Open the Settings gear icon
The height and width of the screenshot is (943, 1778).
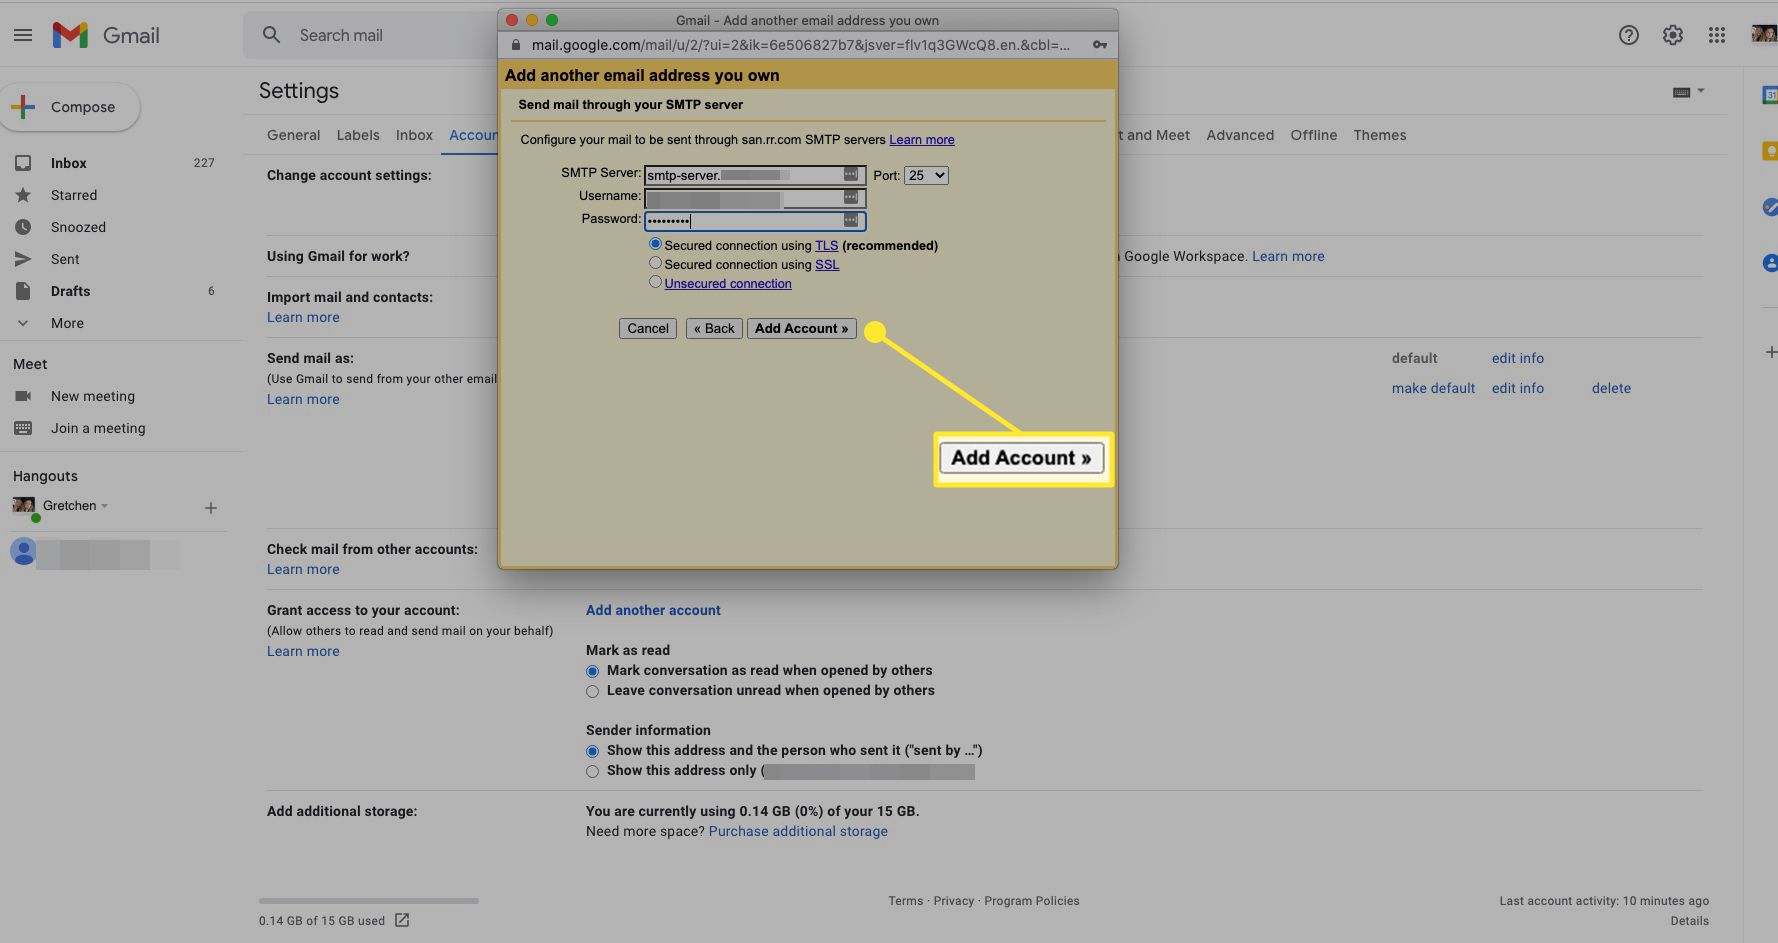(1673, 35)
